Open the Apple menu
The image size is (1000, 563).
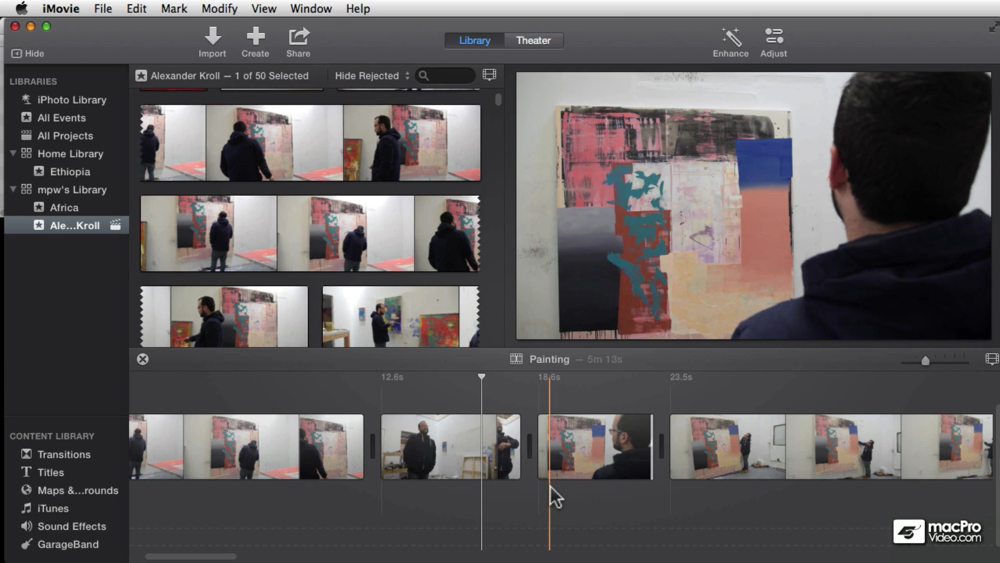pos(22,8)
